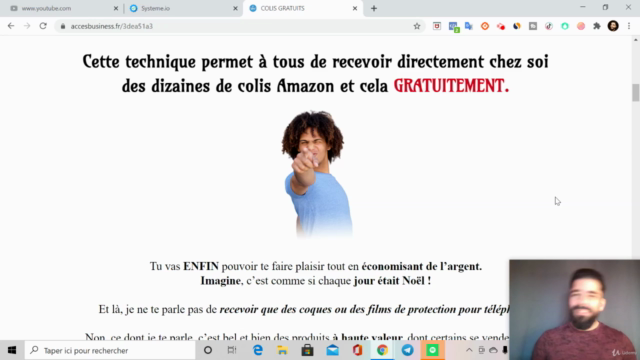
Task: Click the text 'jour était Noël !'
Action: tap(392, 281)
